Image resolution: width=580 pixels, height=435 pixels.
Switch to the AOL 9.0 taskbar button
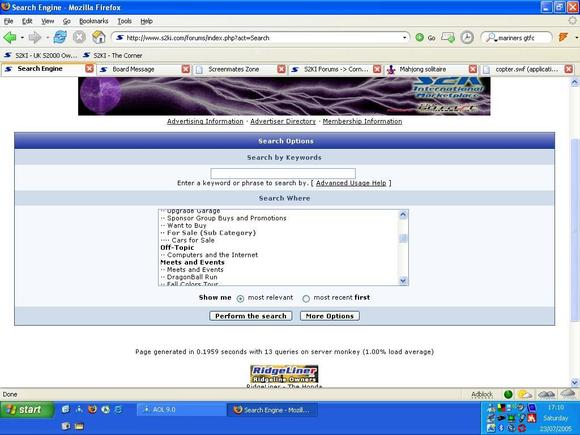click(x=181, y=409)
